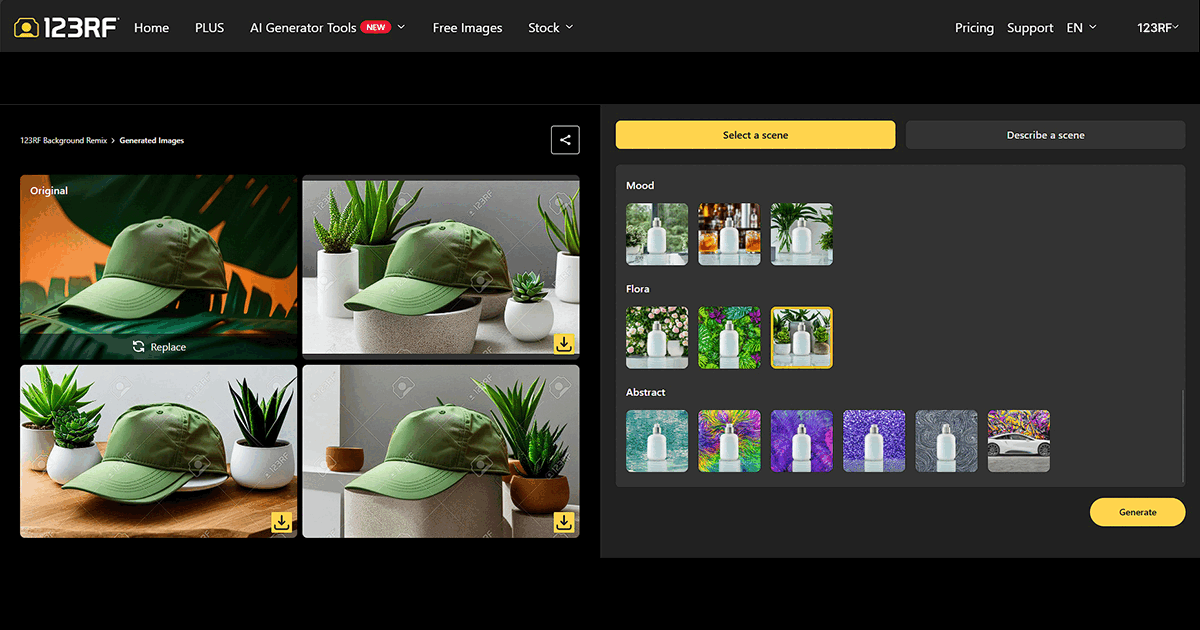Switch to the Describe a scene tab
Screen dimensions: 1200x630
tap(1045, 135)
